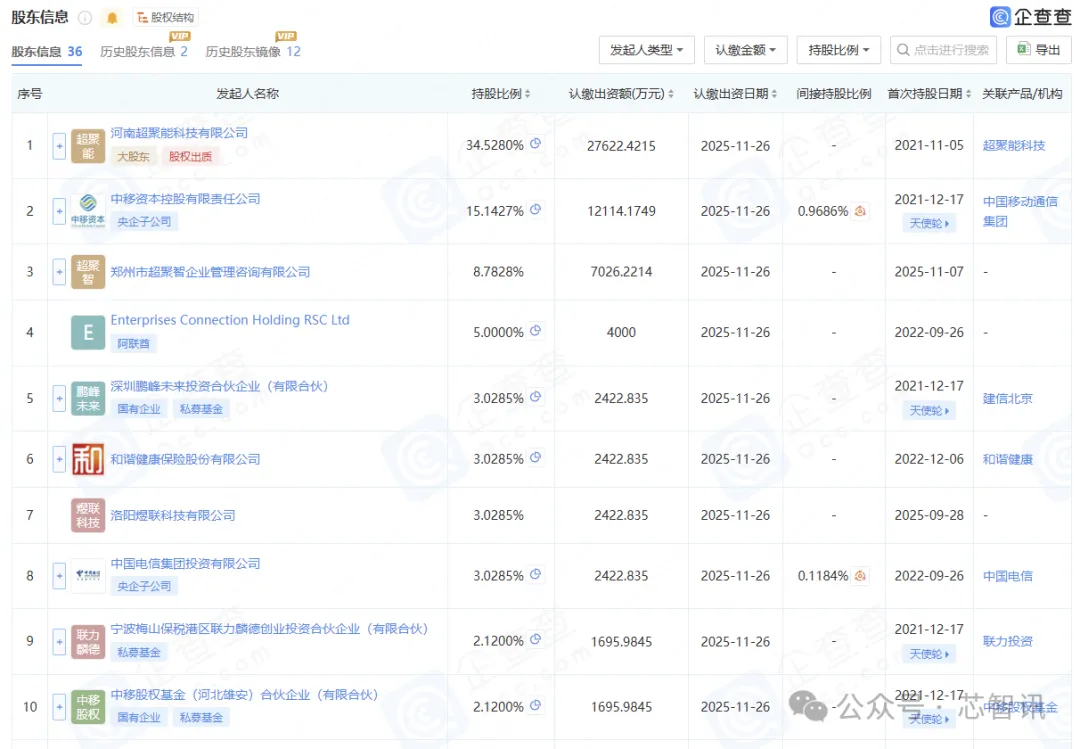1080x749 pixels.
Task: Click the 企查查 logo in top right
Action: (x=1032, y=16)
